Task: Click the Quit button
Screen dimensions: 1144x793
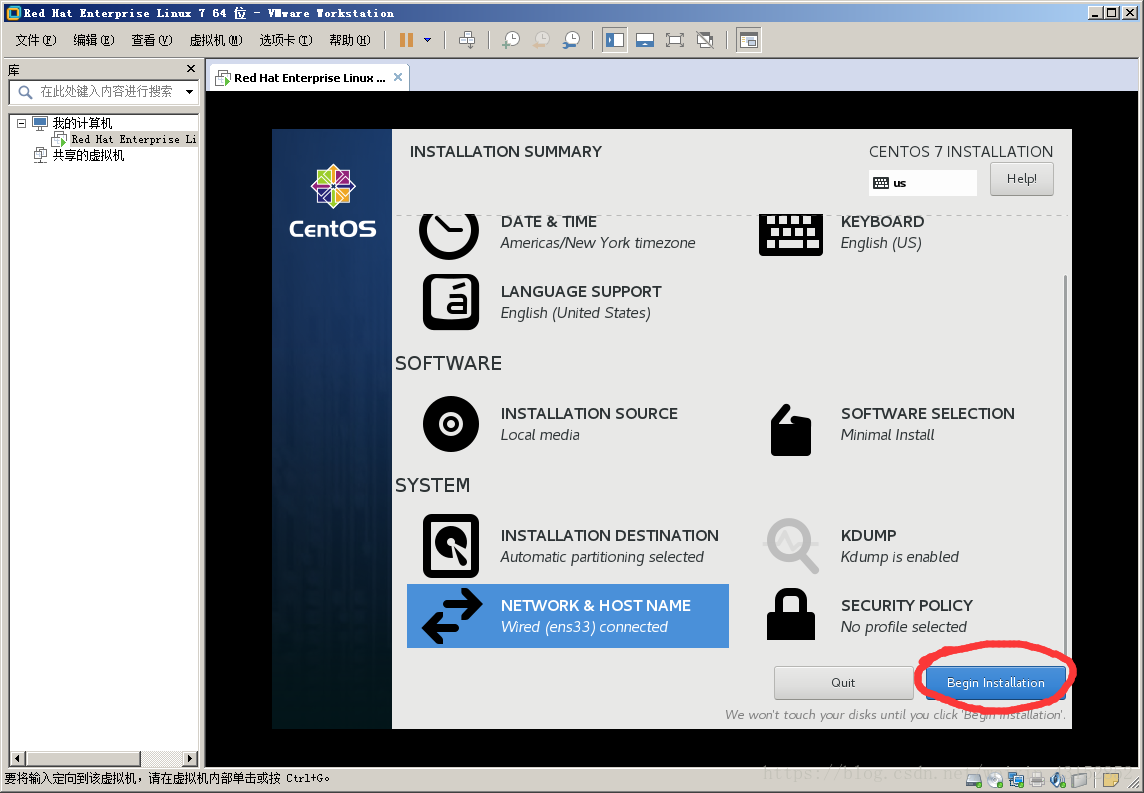Action: pos(843,683)
